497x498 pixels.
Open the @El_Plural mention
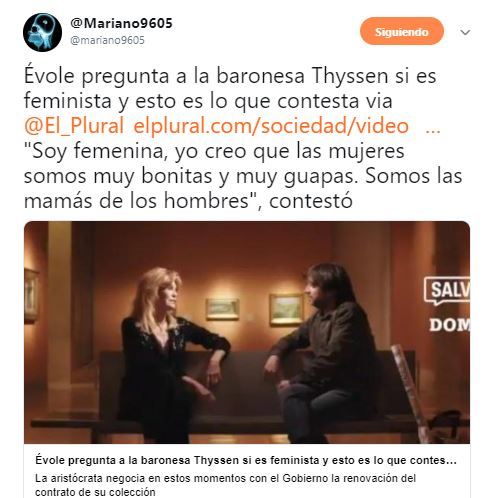pyautogui.click(x=74, y=126)
